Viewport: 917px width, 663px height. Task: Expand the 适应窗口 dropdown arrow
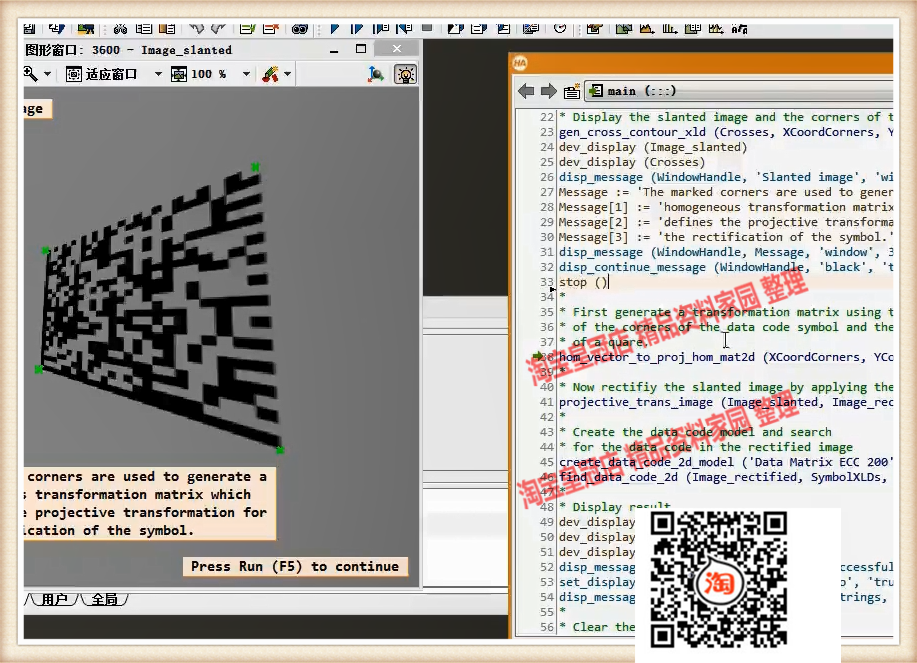(x=158, y=74)
